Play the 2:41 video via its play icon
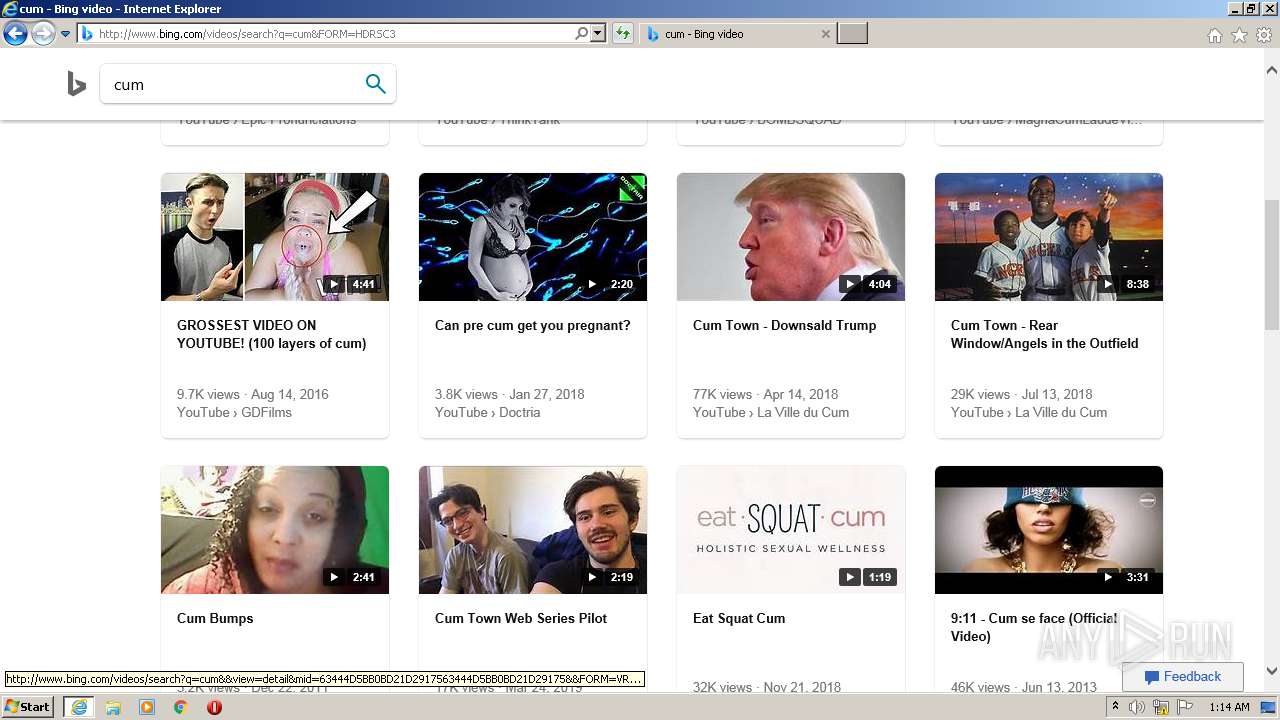 (x=334, y=577)
